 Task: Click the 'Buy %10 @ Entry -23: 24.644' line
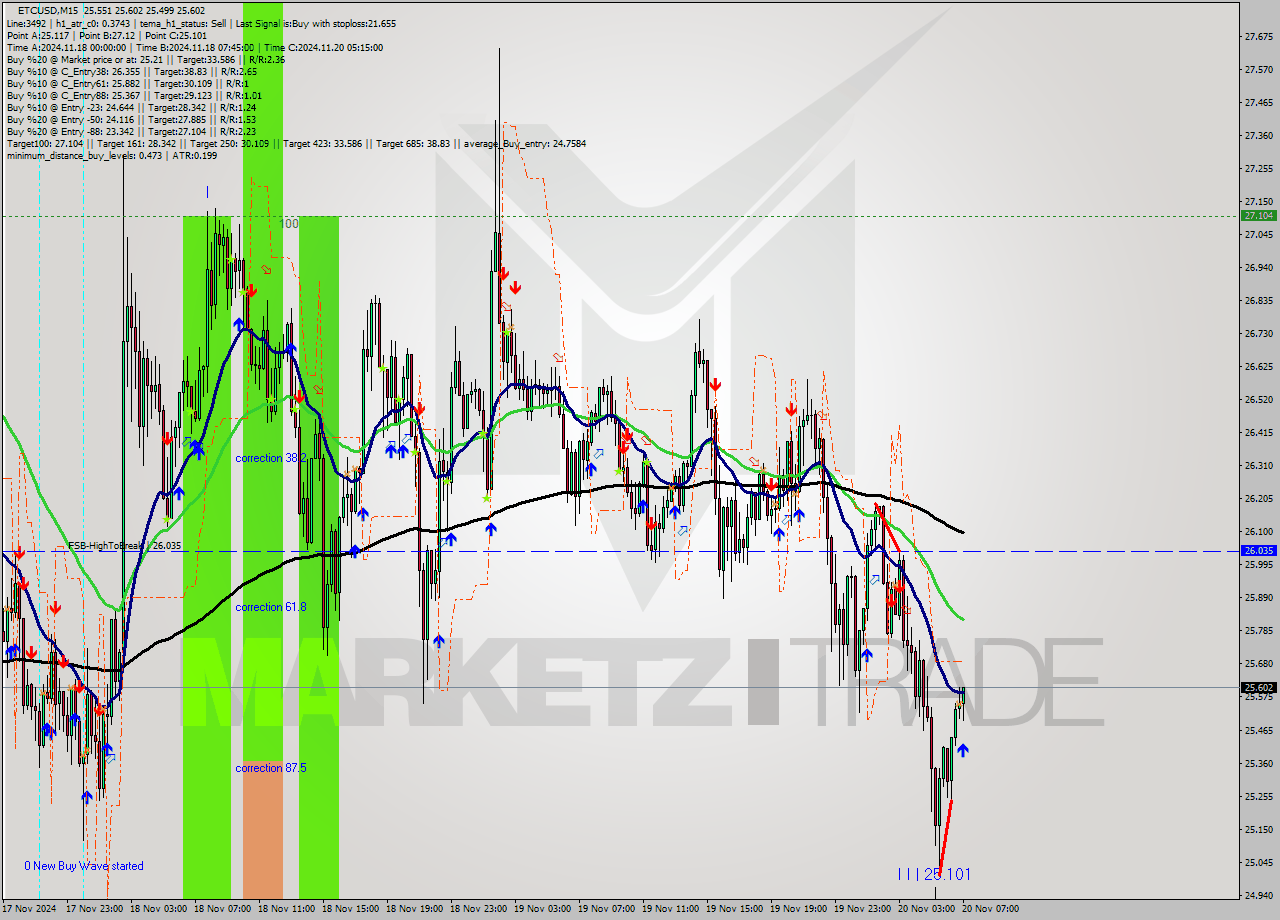coord(132,107)
